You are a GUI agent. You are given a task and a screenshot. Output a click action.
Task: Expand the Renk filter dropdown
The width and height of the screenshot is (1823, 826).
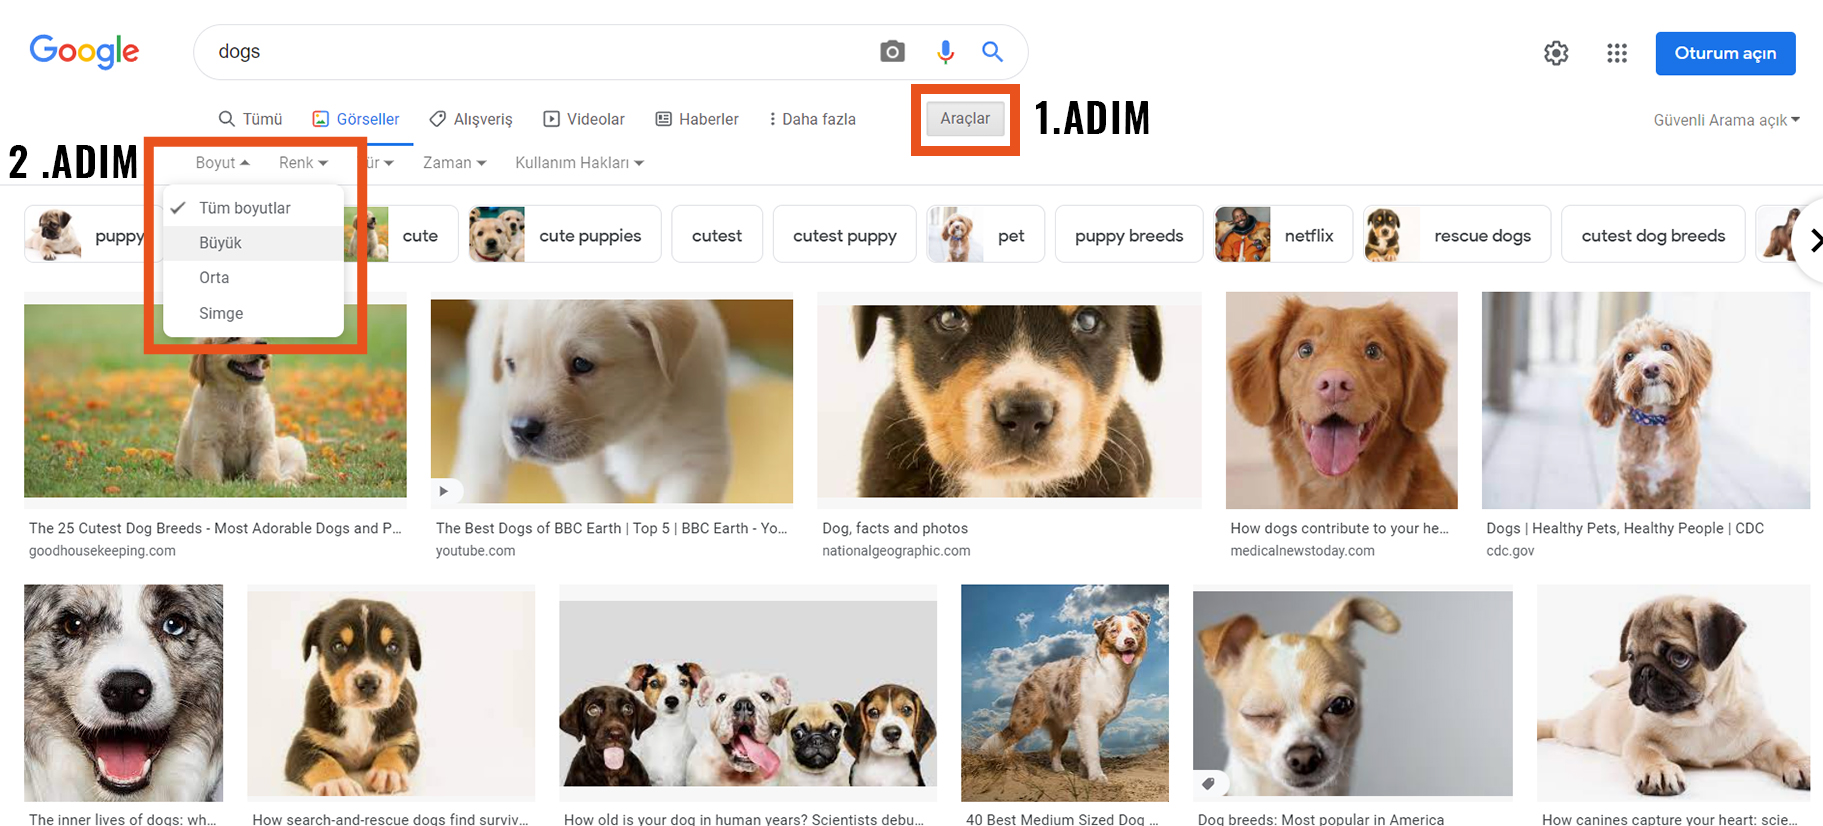pos(303,163)
